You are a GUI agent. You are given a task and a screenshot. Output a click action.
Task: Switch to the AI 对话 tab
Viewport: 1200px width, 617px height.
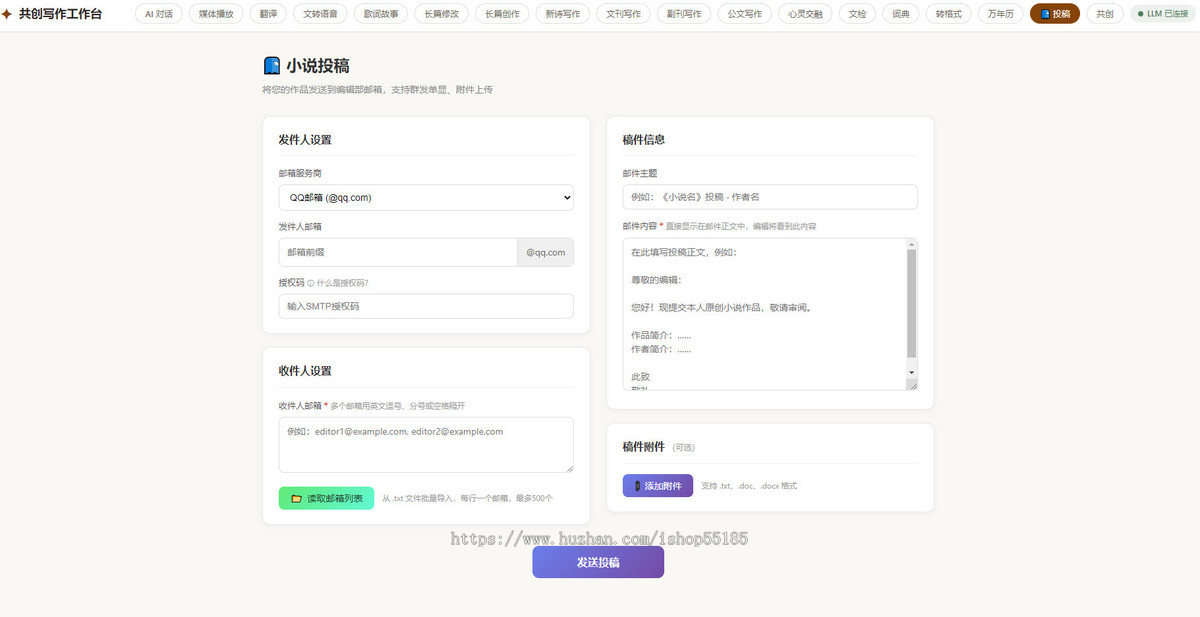158,14
